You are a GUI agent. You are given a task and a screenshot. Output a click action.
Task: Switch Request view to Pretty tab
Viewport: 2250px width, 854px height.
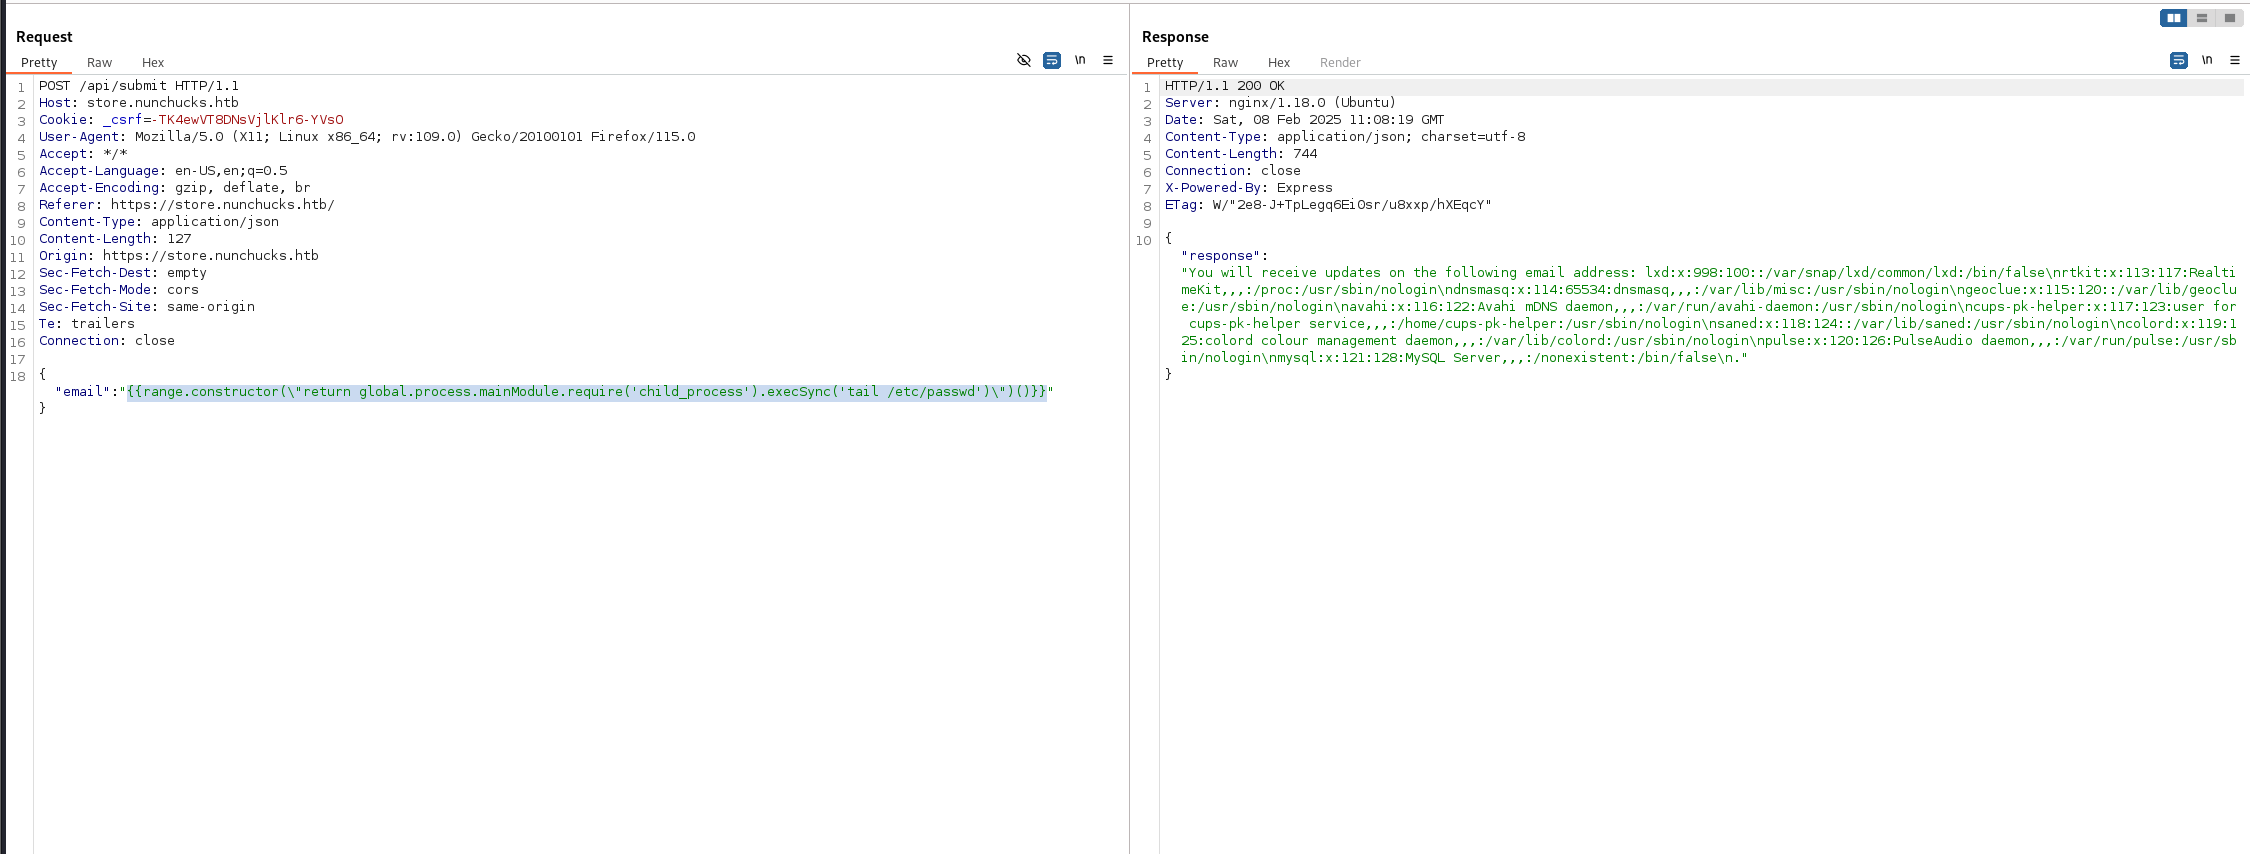click(x=39, y=62)
